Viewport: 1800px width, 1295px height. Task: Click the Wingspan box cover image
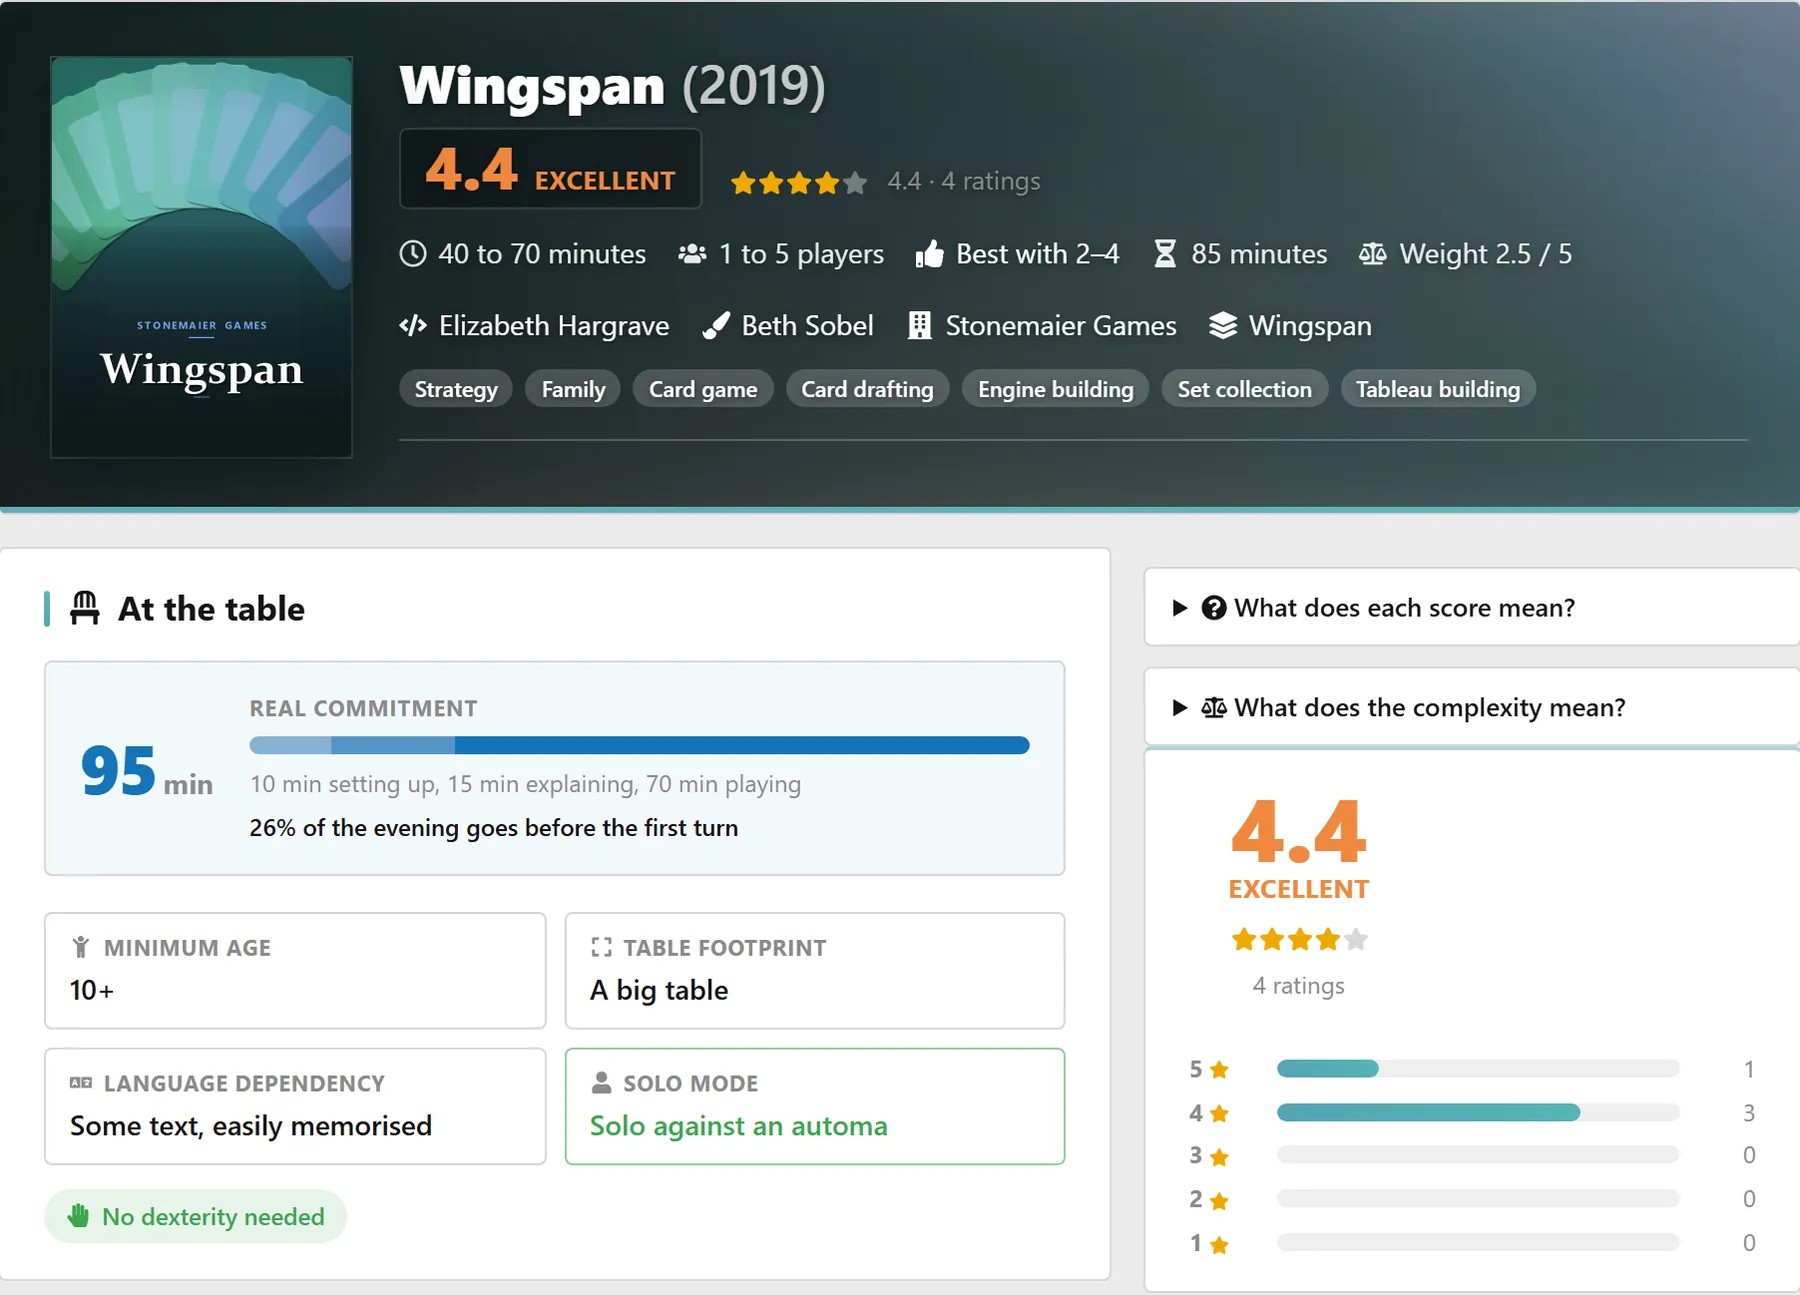201,257
